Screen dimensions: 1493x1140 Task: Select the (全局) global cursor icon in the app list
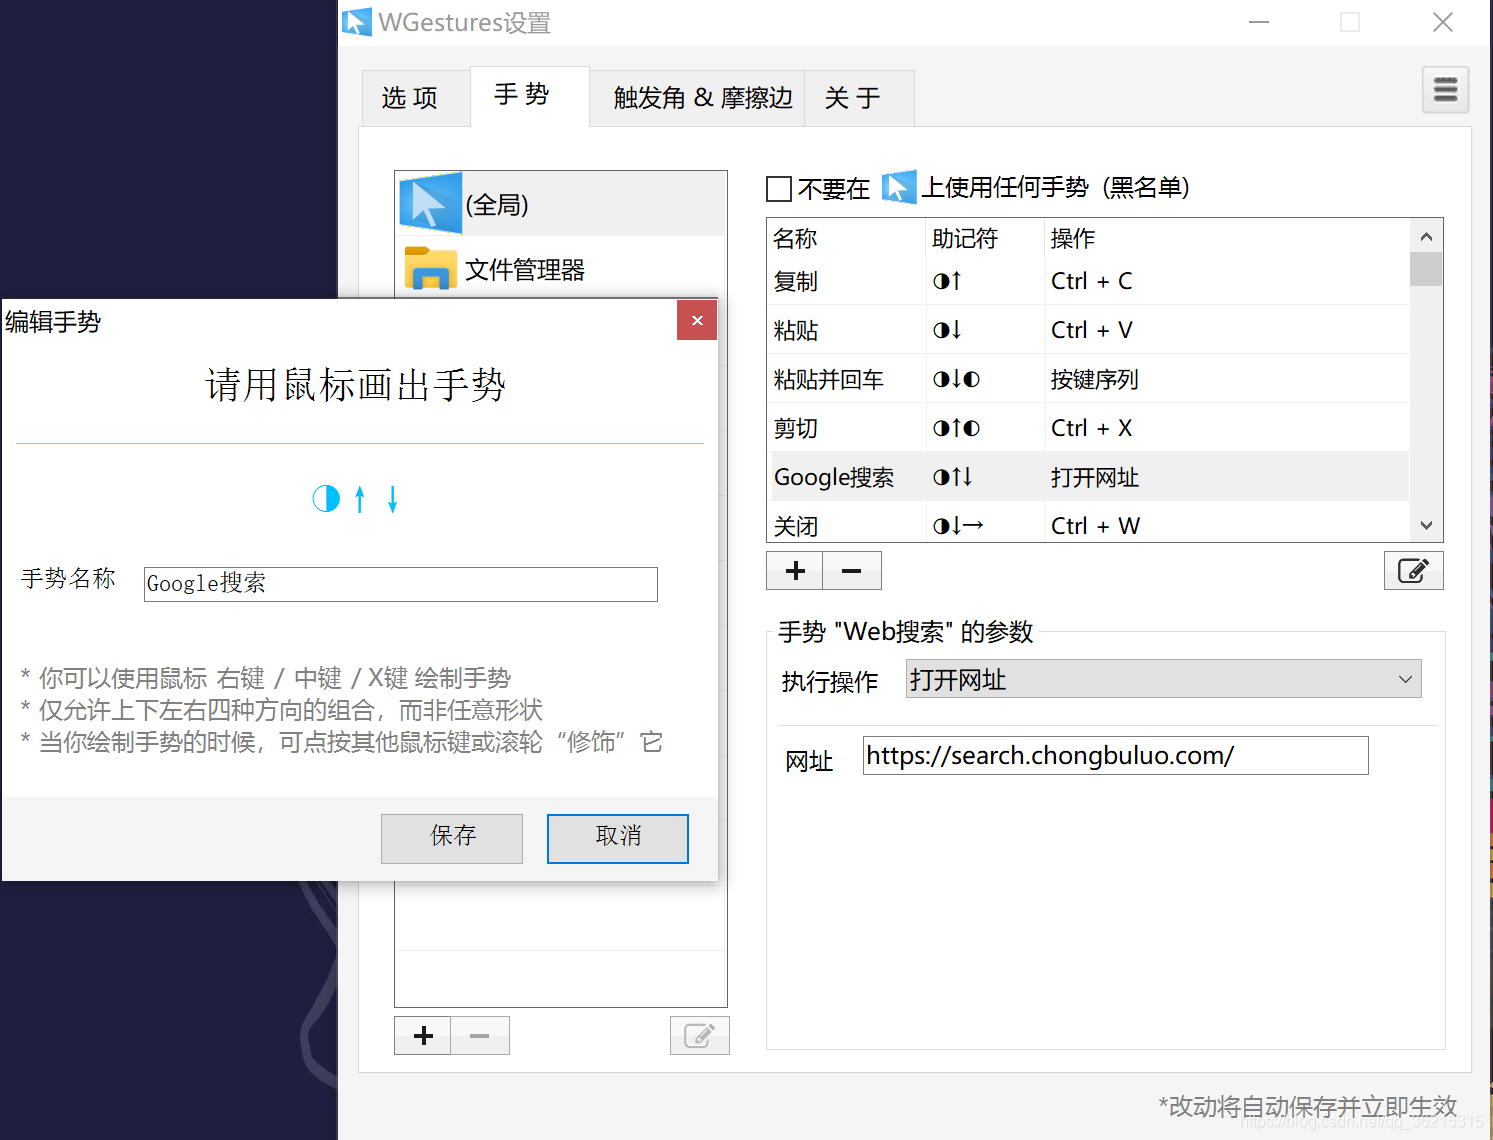431,203
